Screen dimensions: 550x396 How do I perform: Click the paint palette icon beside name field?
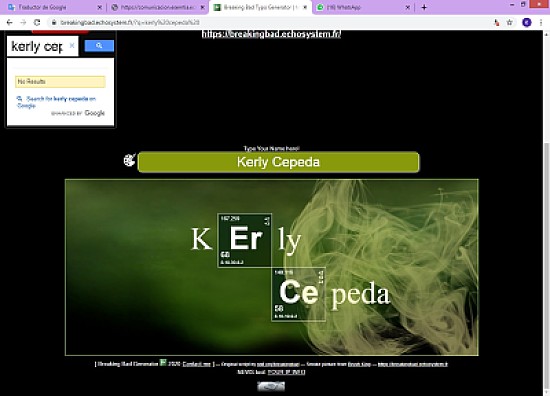pos(129,160)
